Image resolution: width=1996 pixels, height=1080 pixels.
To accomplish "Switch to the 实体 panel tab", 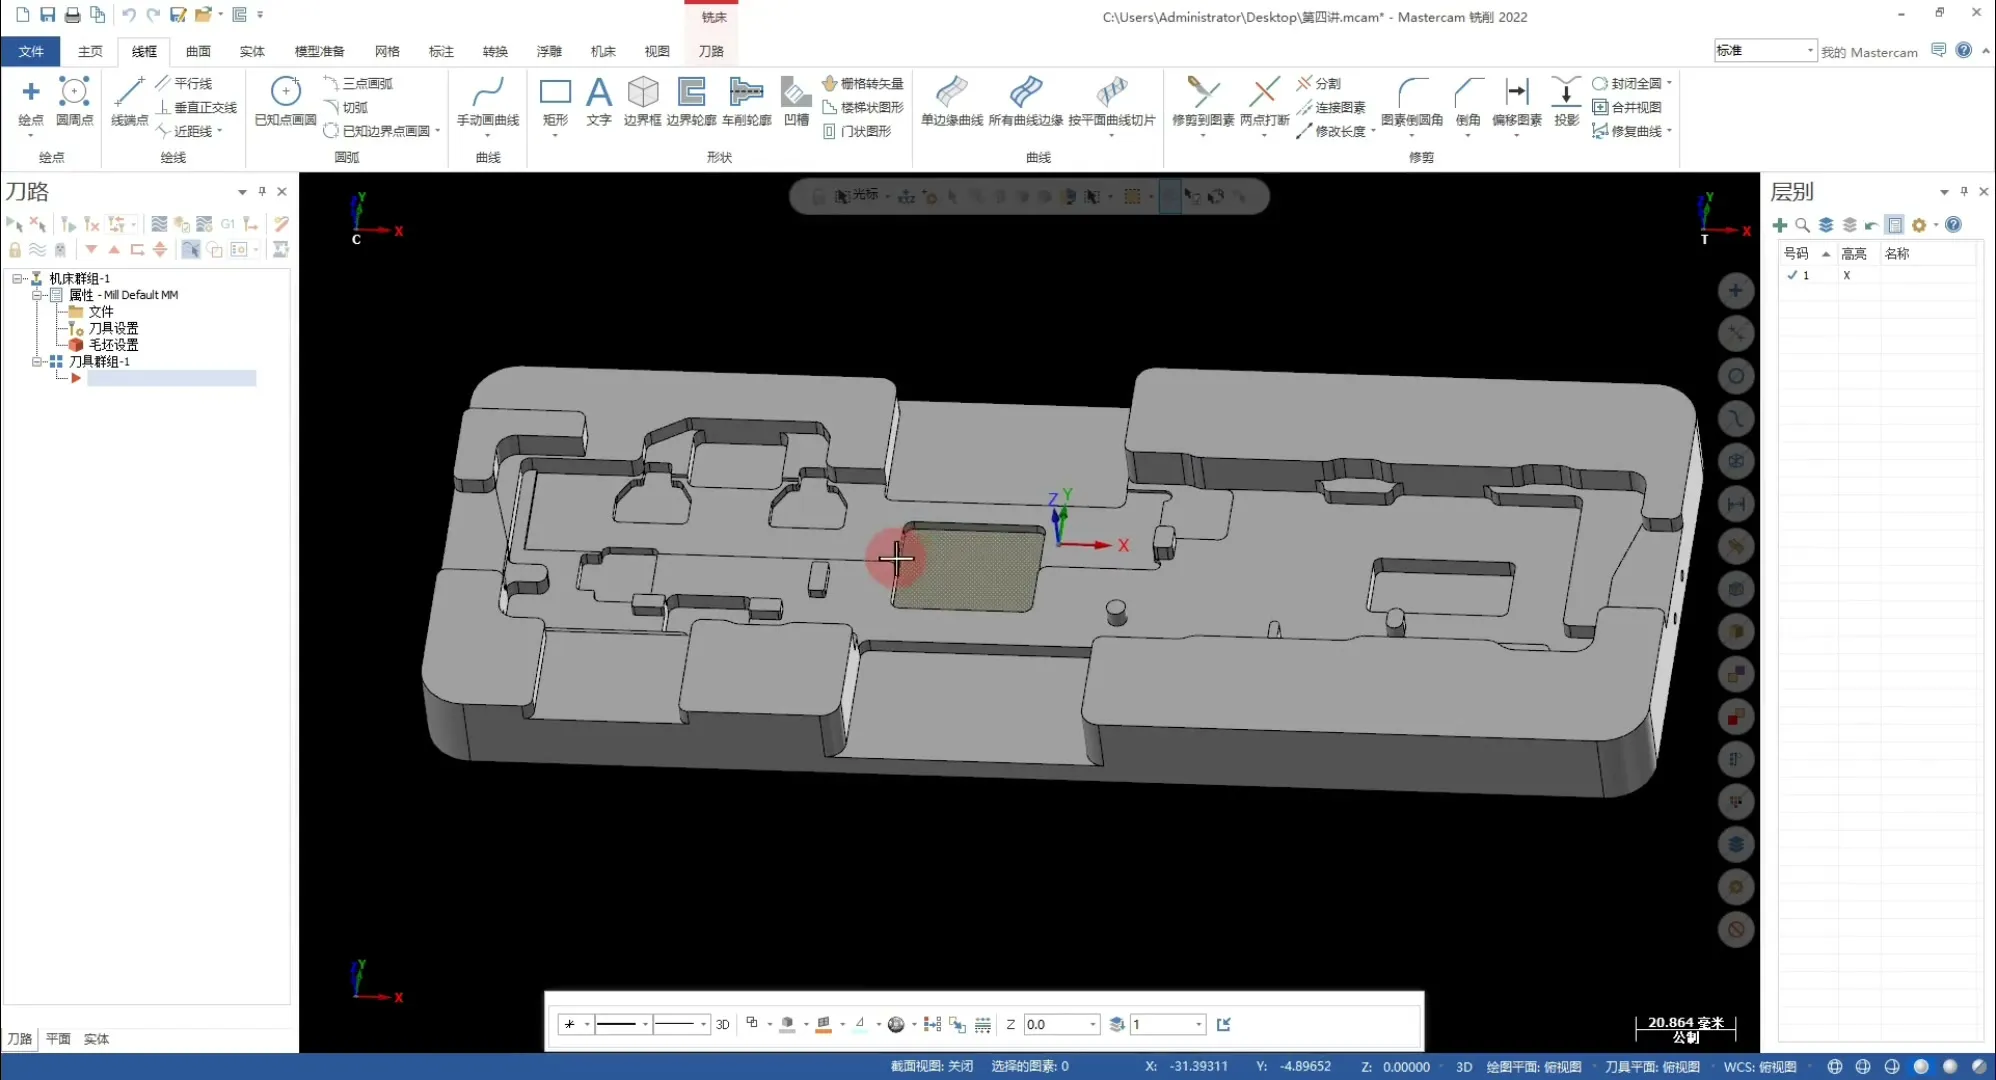I will click(x=96, y=1039).
